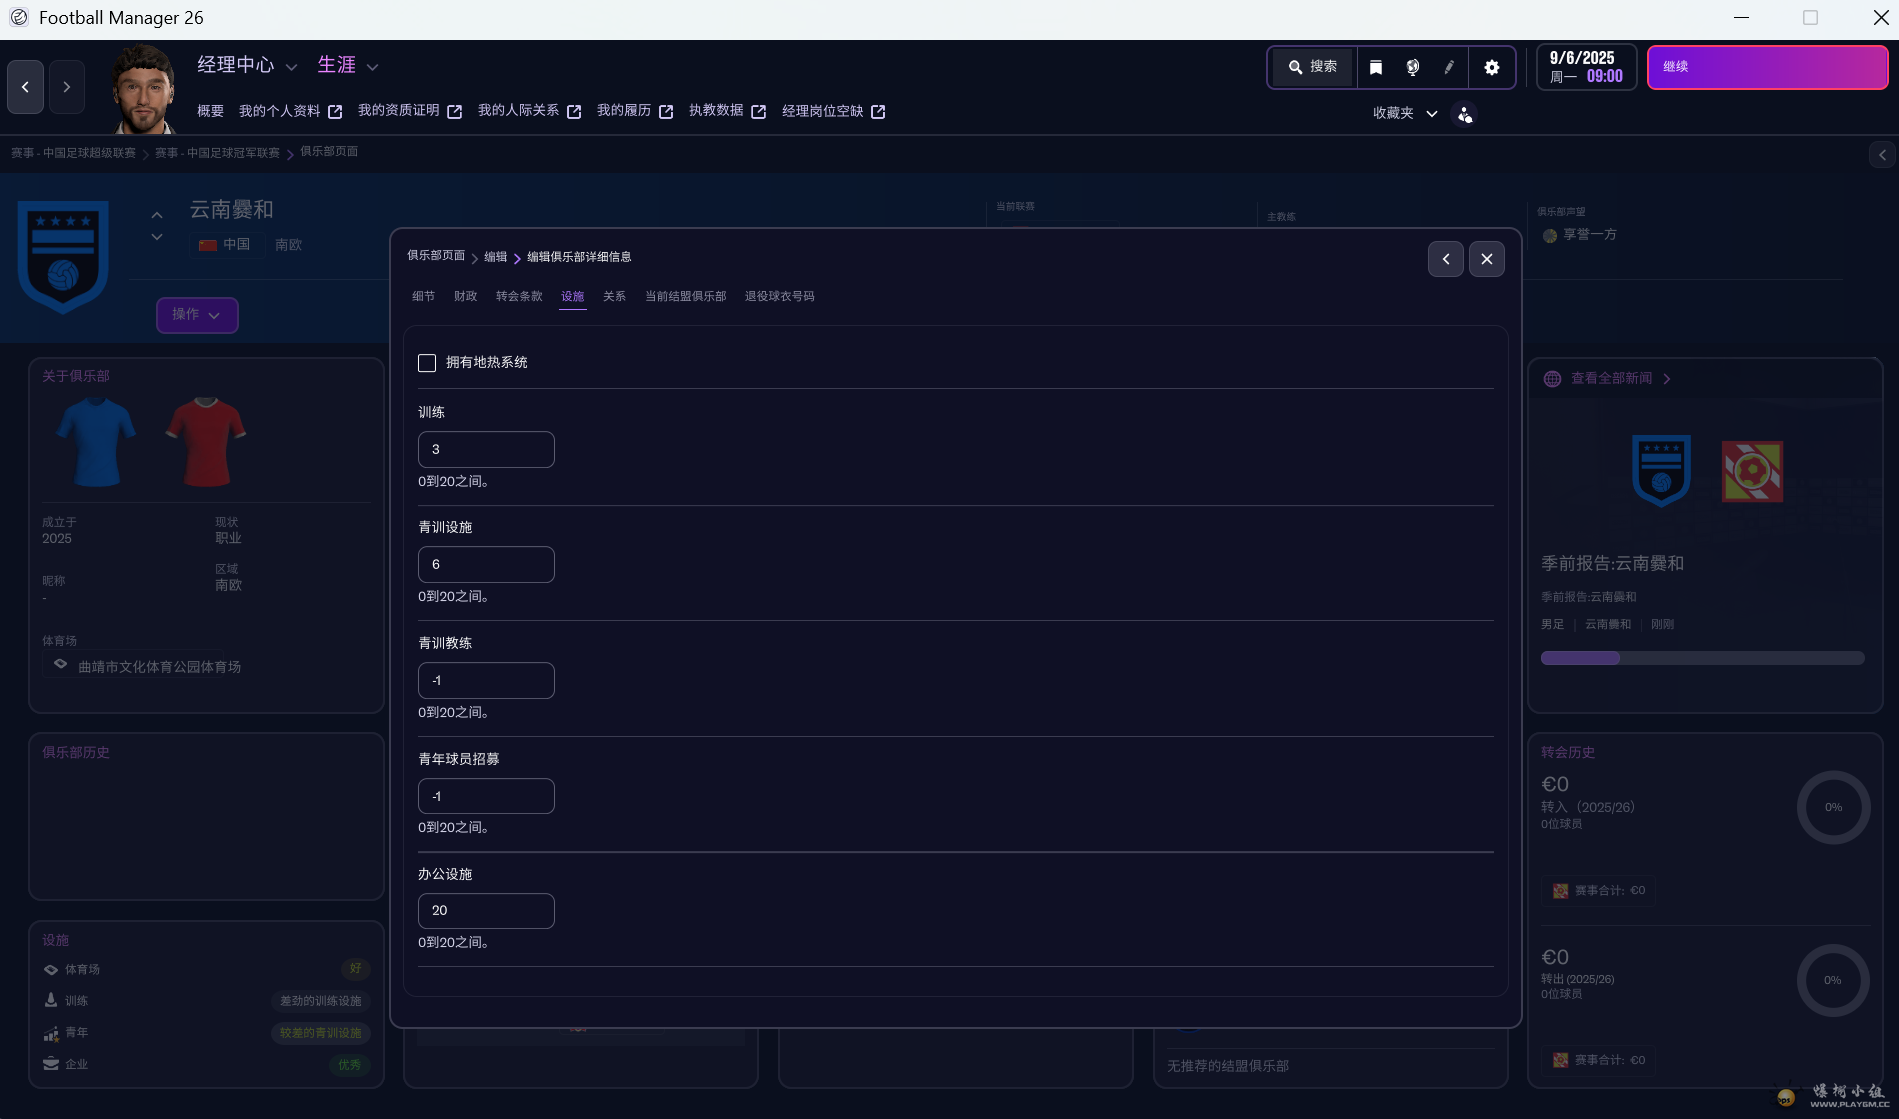
Task: Open the bookmark icon in top toolbar
Action: click(x=1376, y=67)
